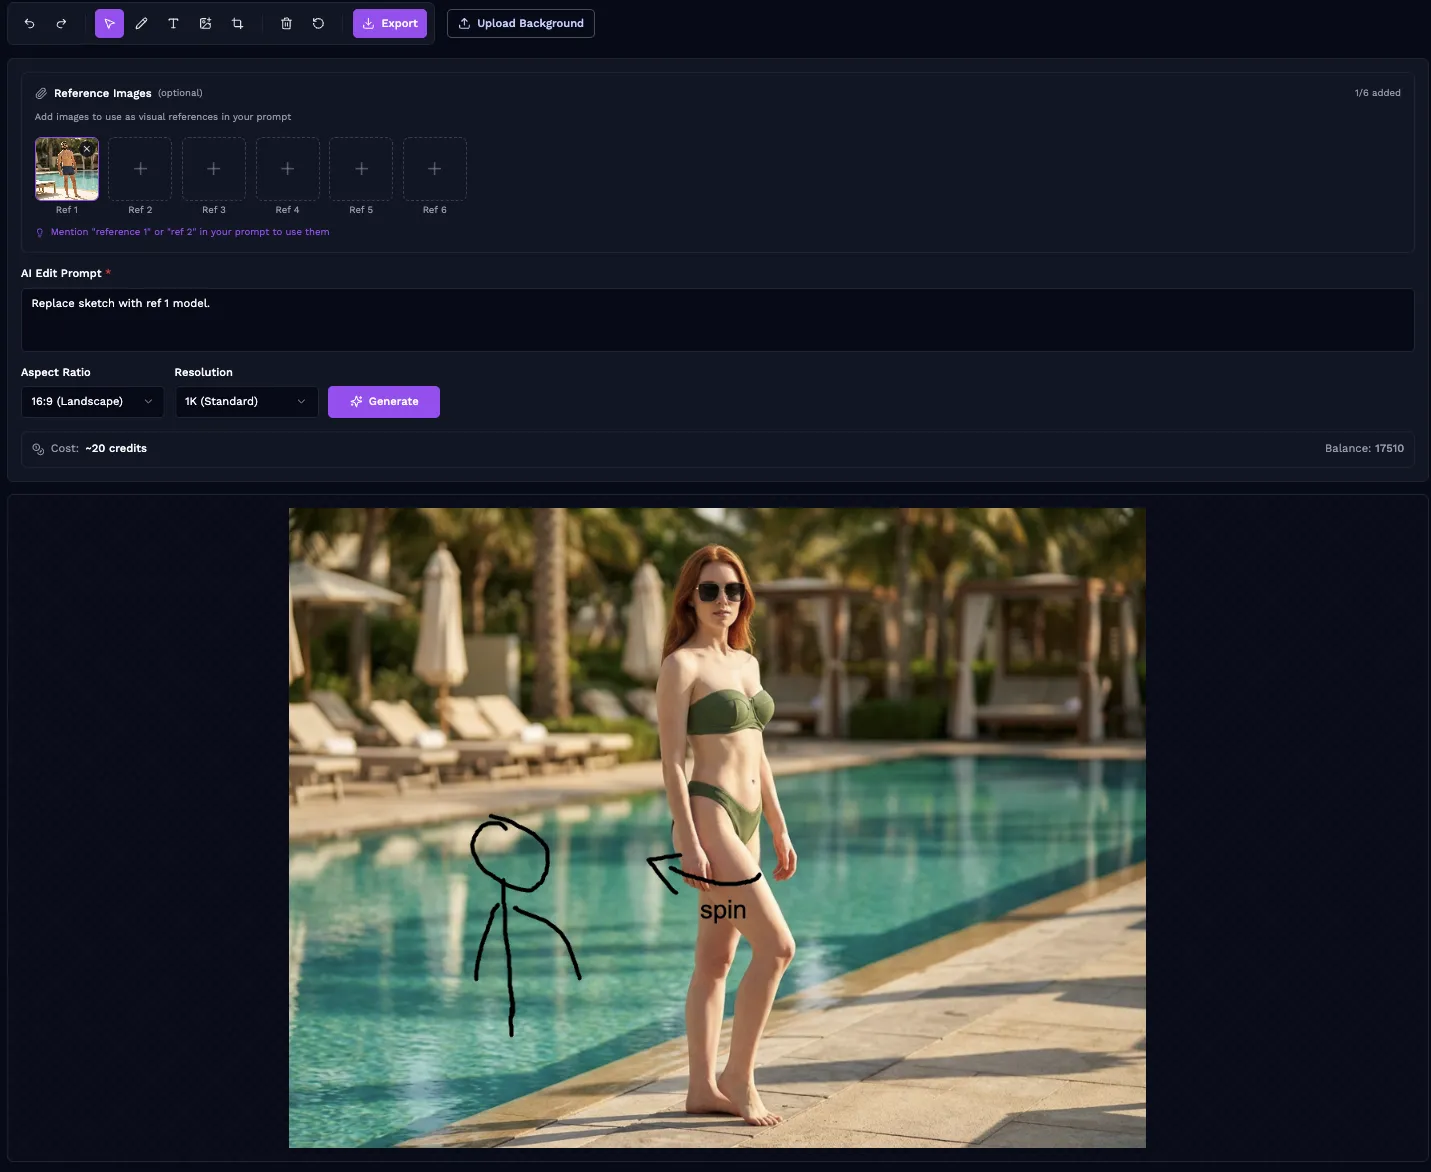Add an image to Ref 2 slot
The width and height of the screenshot is (1431, 1172).
pyautogui.click(x=140, y=169)
